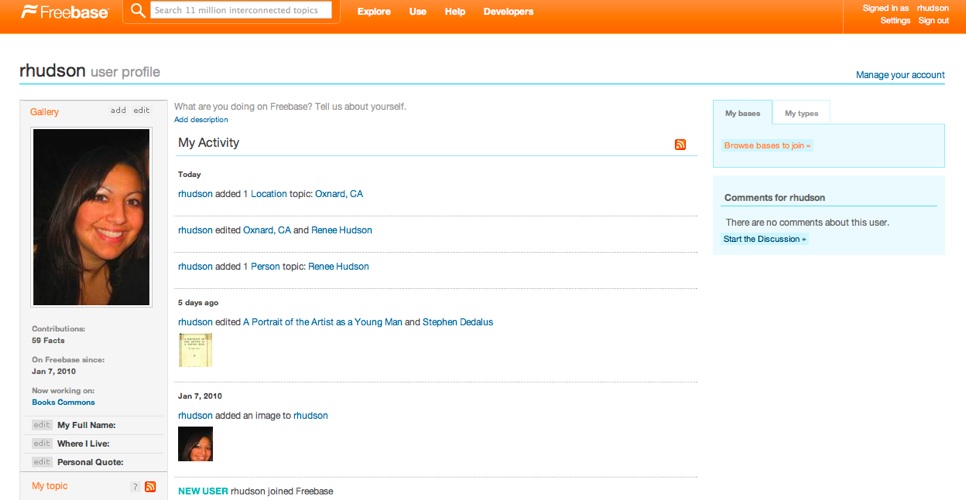Edit Personal Quote field

[42, 462]
